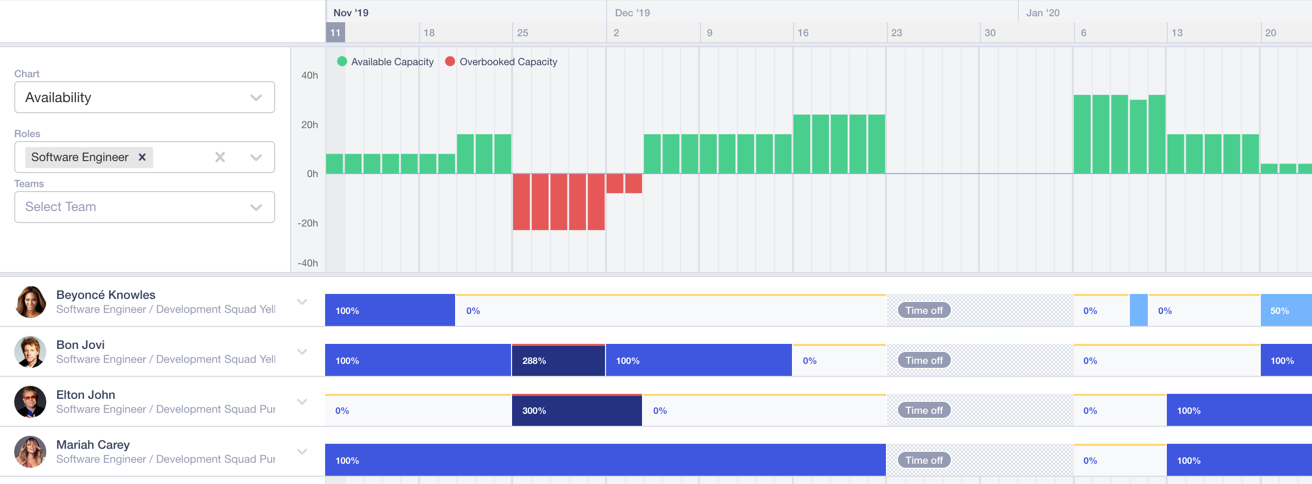This screenshot has height=484, width=1312.
Task: Open the Select Team dropdown
Action: click(x=144, y=207)
